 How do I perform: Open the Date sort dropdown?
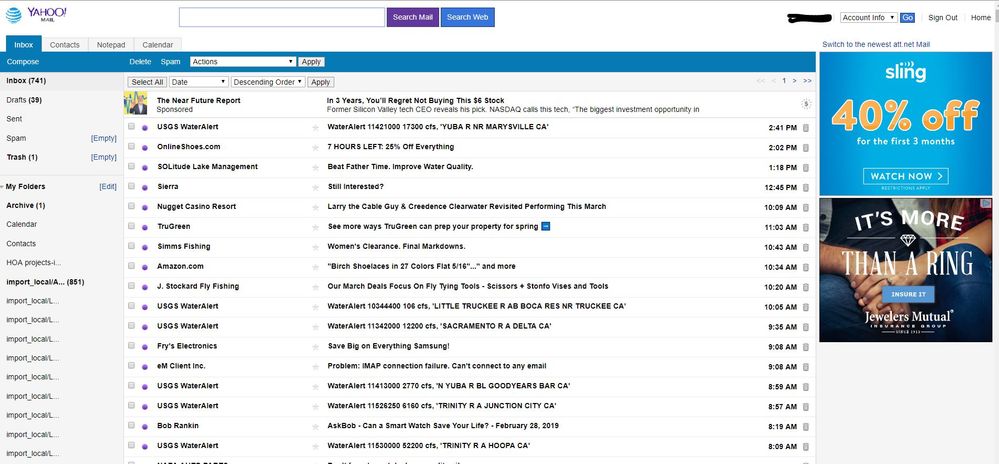[x=198, y=82]
